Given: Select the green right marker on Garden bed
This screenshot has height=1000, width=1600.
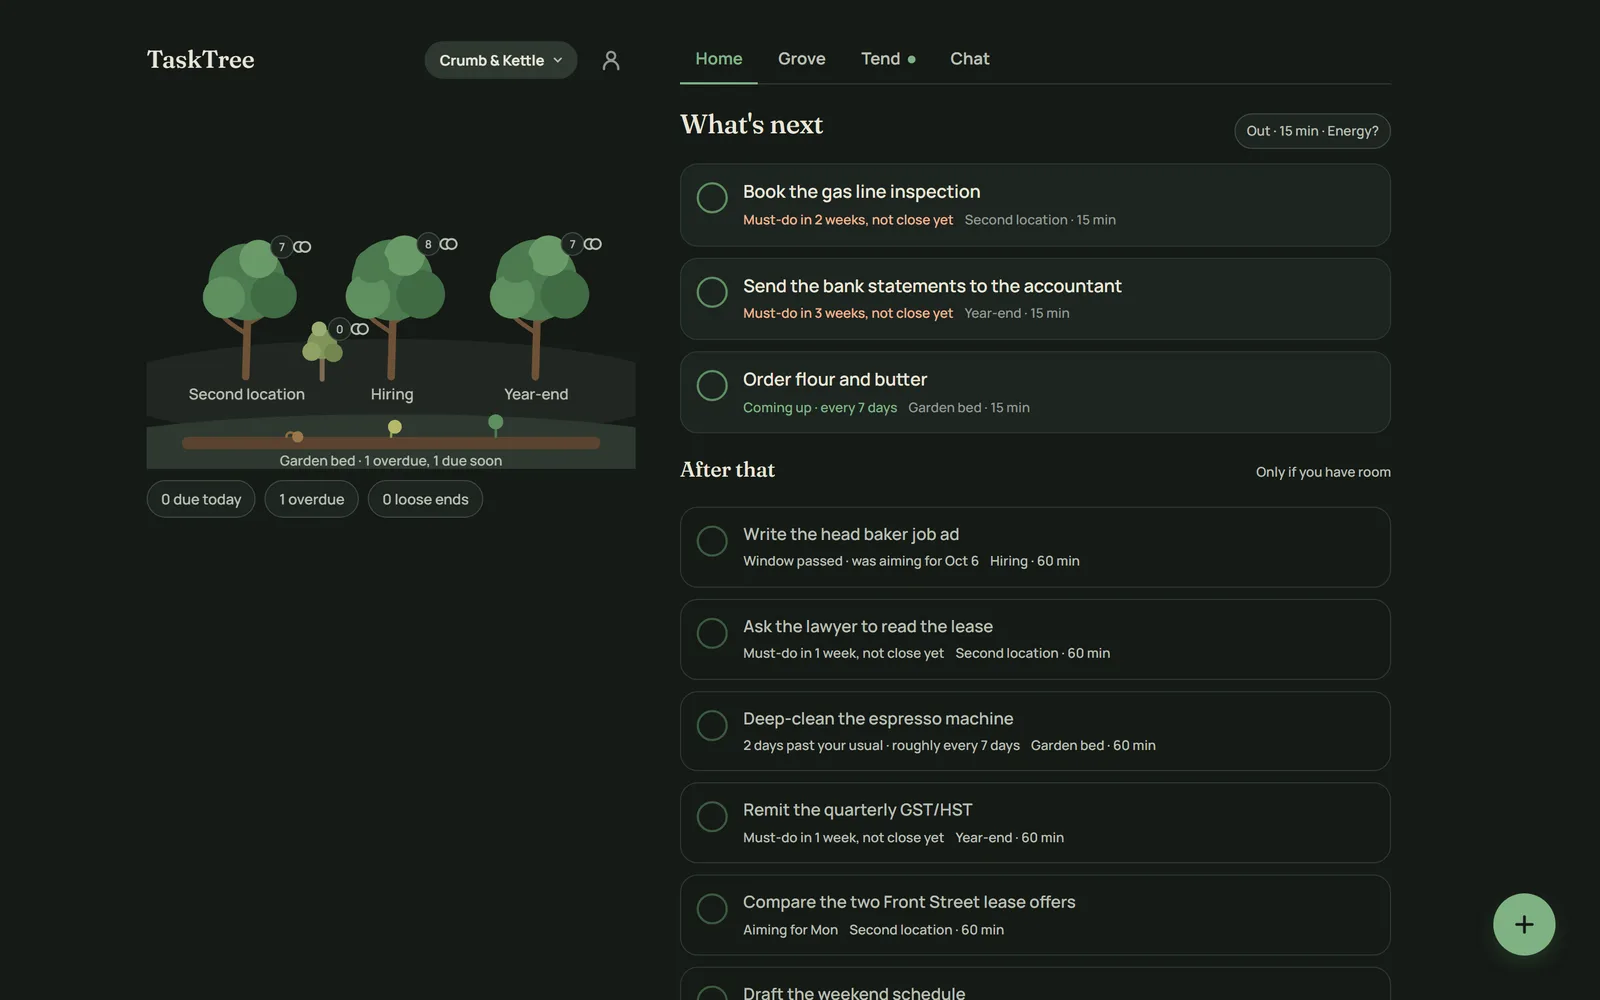Looking at the screenshot, I should (x=496, y=424).
